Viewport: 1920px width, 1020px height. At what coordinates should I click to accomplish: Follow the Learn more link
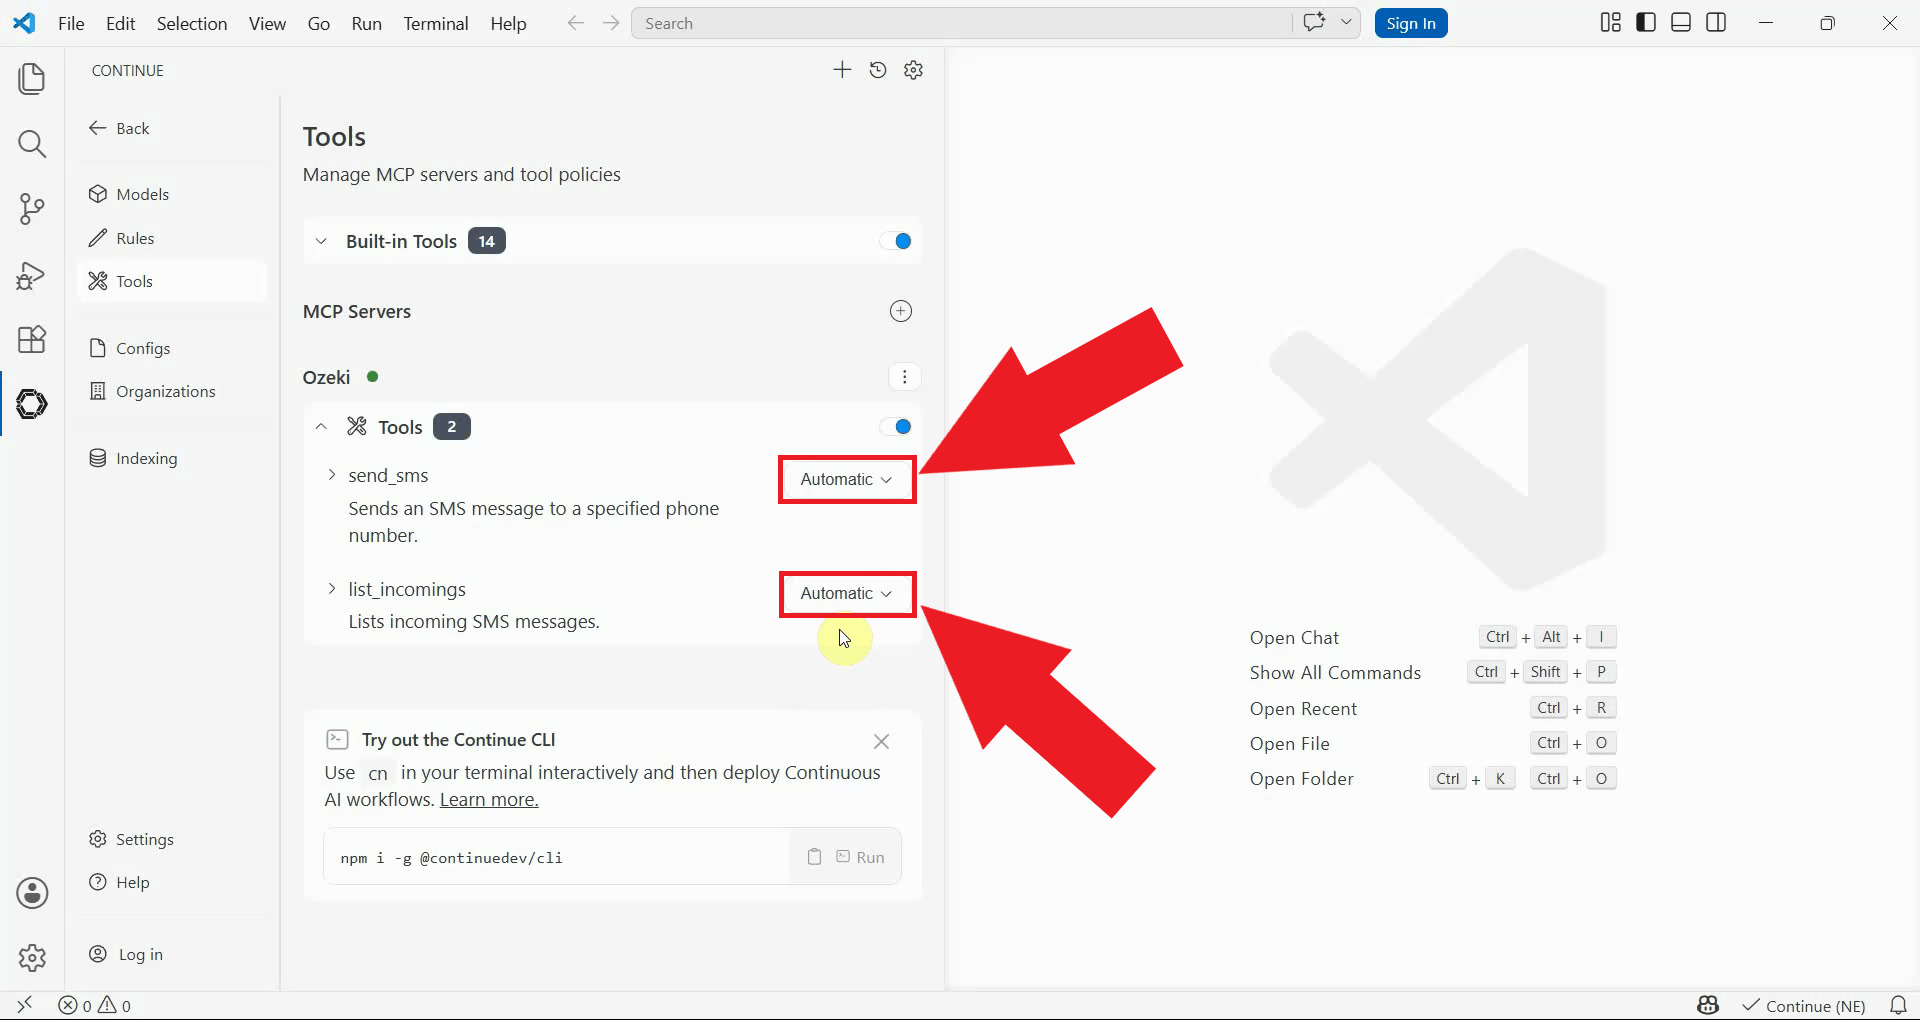(x=489, y=799)
